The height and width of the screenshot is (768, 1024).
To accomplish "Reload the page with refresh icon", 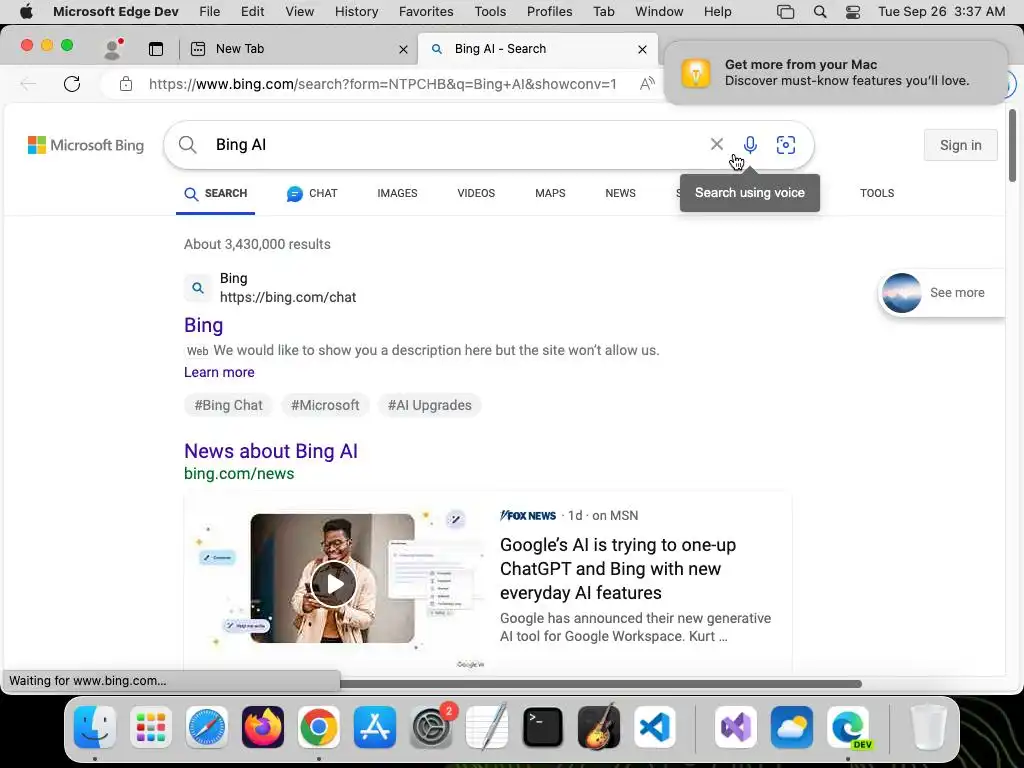I will point(72,84).
